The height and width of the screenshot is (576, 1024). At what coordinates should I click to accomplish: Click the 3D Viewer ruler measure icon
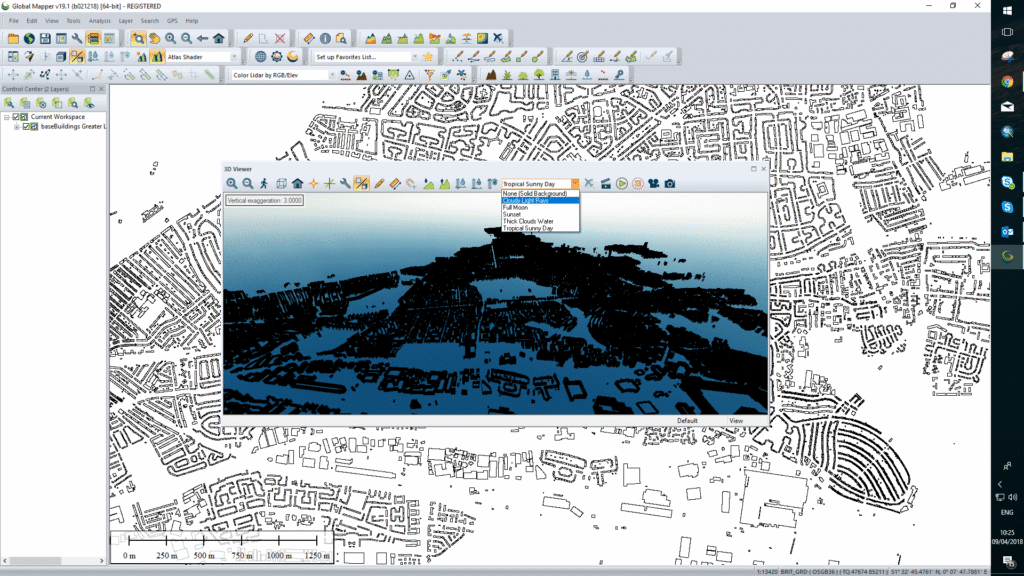click(395, 184)
